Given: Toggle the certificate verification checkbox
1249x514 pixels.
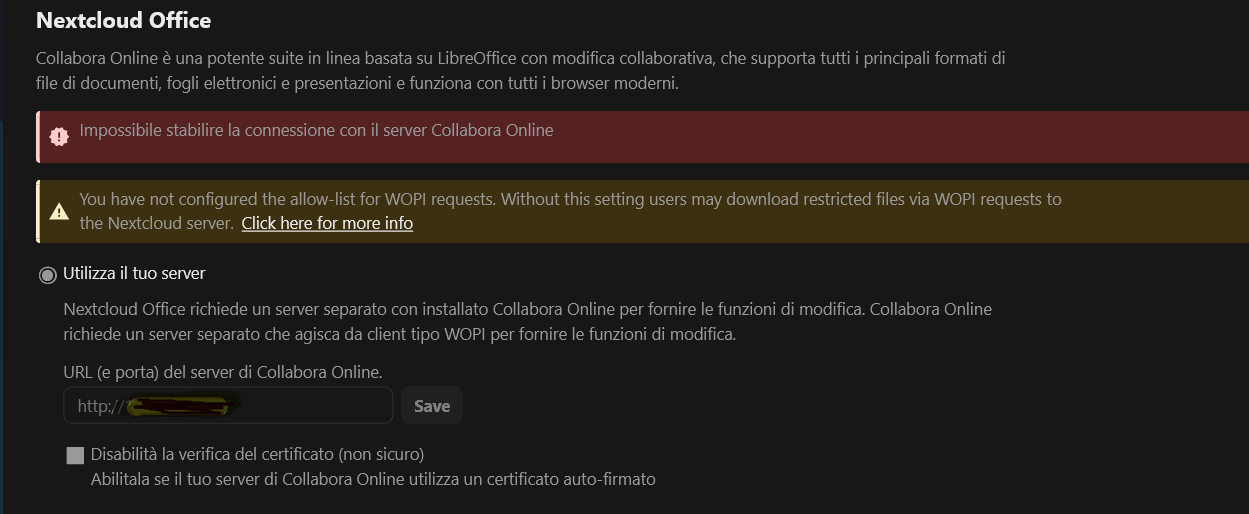Looking at the screenshot, I should click(75, 456).
